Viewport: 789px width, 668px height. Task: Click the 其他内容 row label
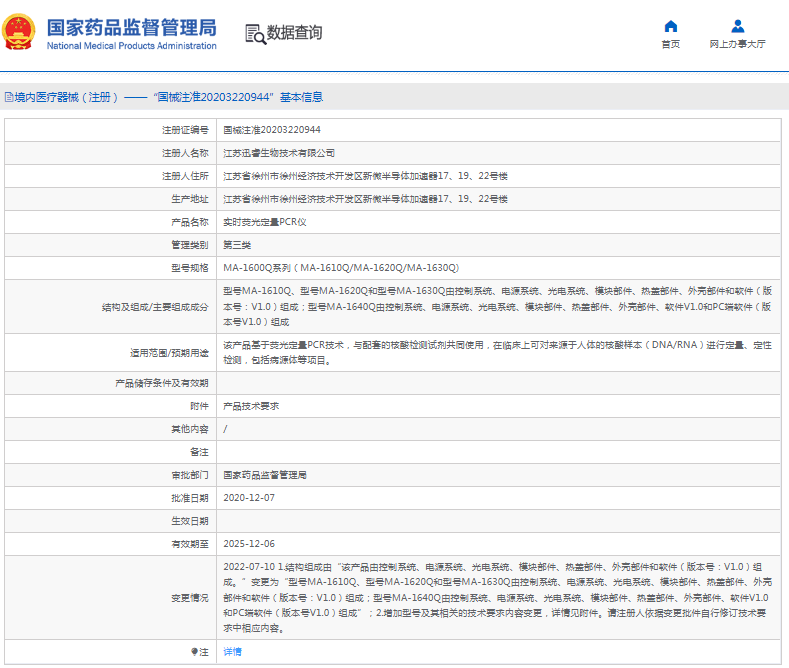(x=190, y=429)
